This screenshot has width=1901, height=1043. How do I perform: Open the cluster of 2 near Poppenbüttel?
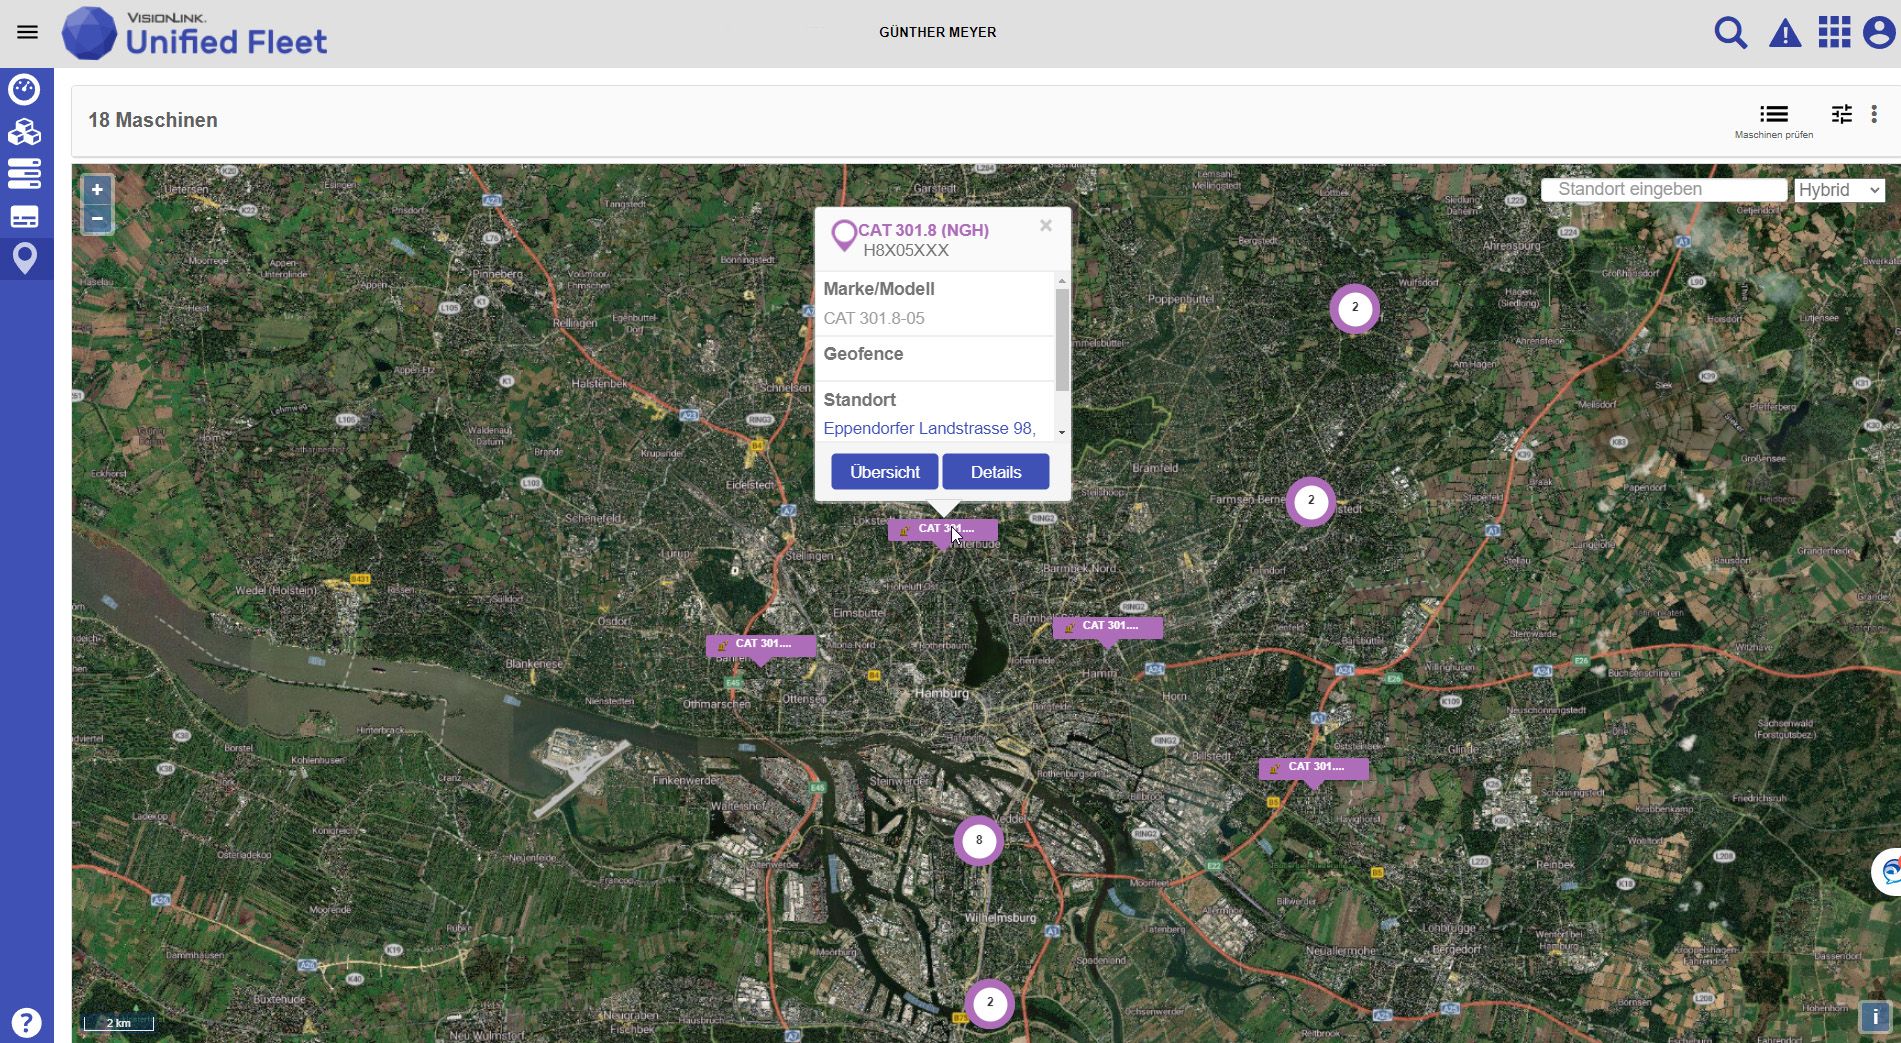(x=1355, y=308)
